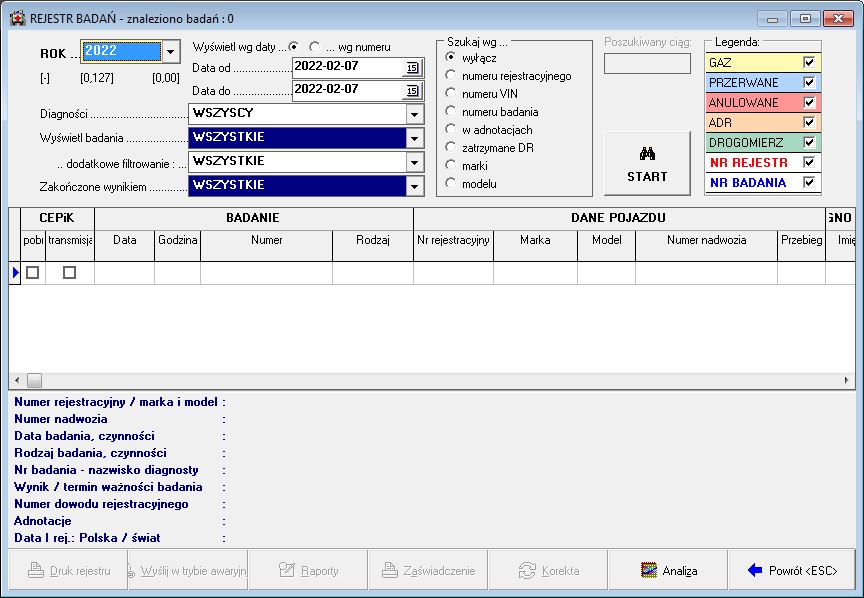Screen dimensions: 864x598
Task: Expand the ROK year dropdown
Action: pos(170,52)
